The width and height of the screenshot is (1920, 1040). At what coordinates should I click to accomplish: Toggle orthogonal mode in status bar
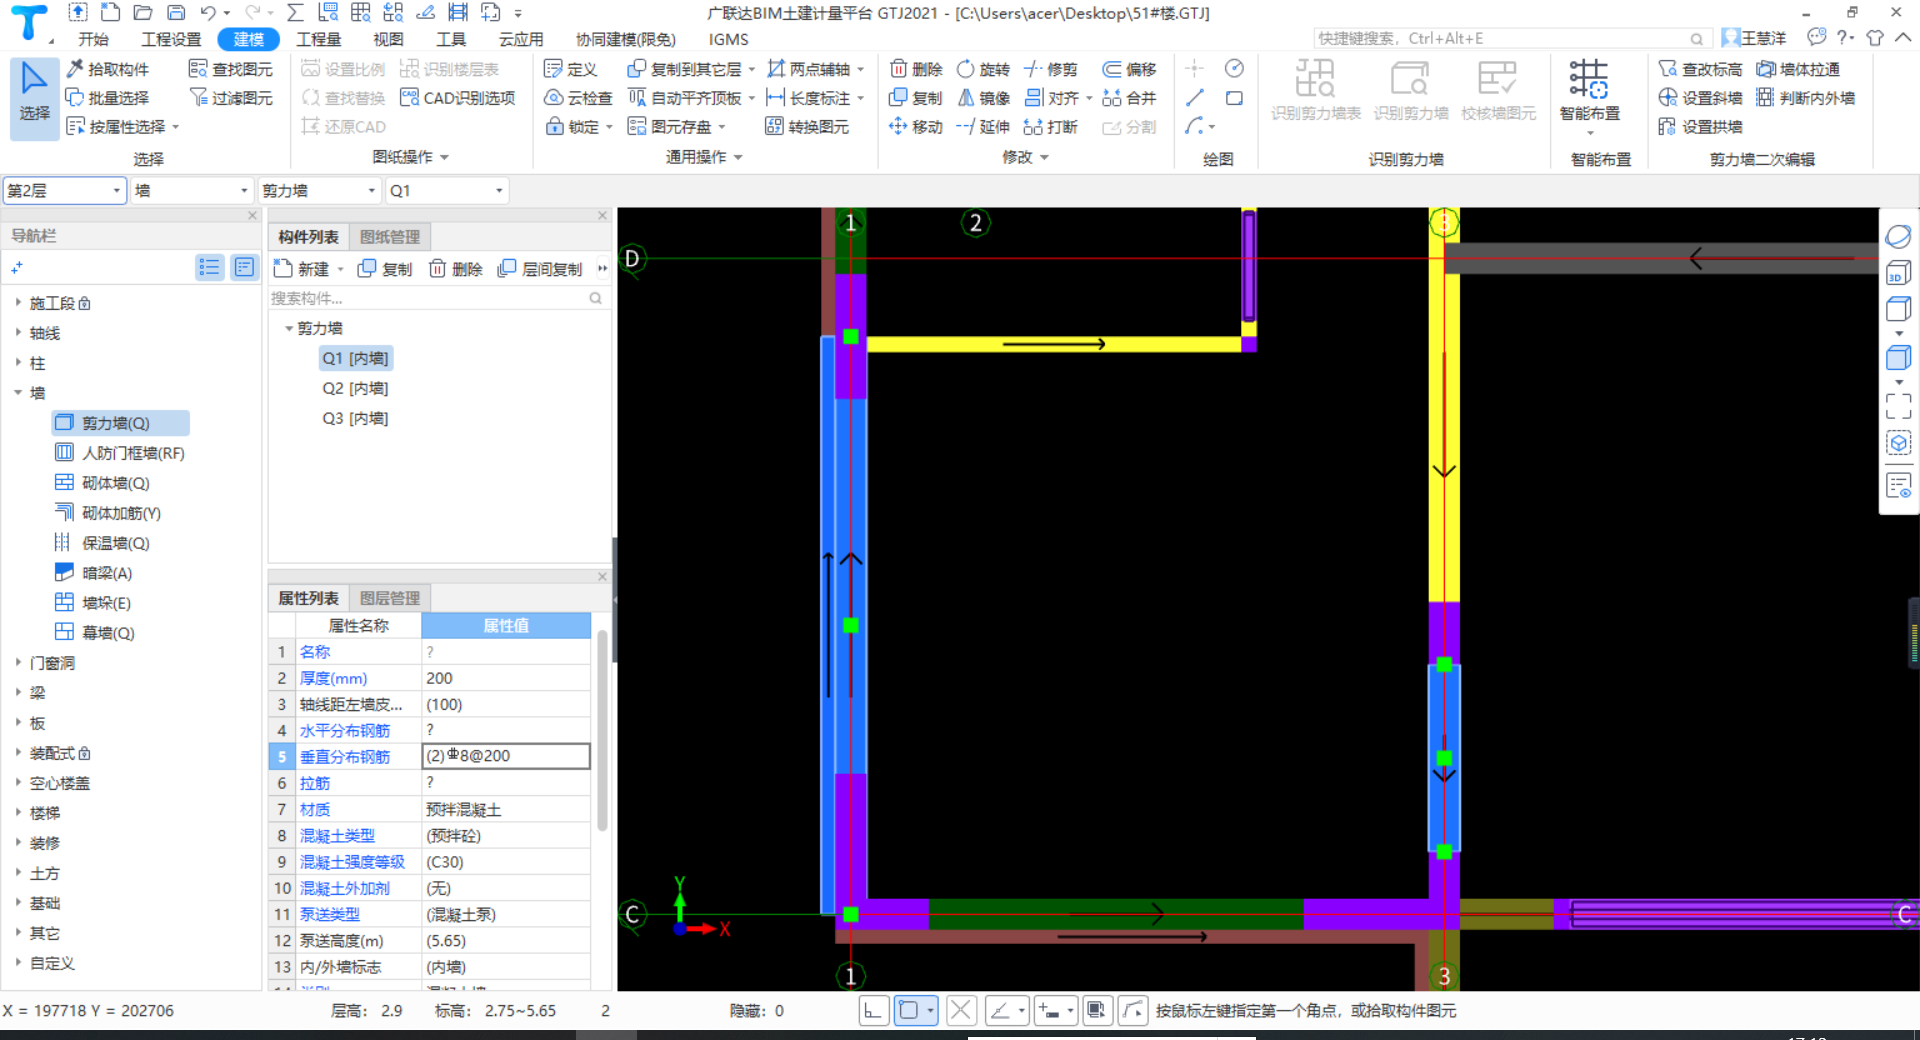point(873,1011)
